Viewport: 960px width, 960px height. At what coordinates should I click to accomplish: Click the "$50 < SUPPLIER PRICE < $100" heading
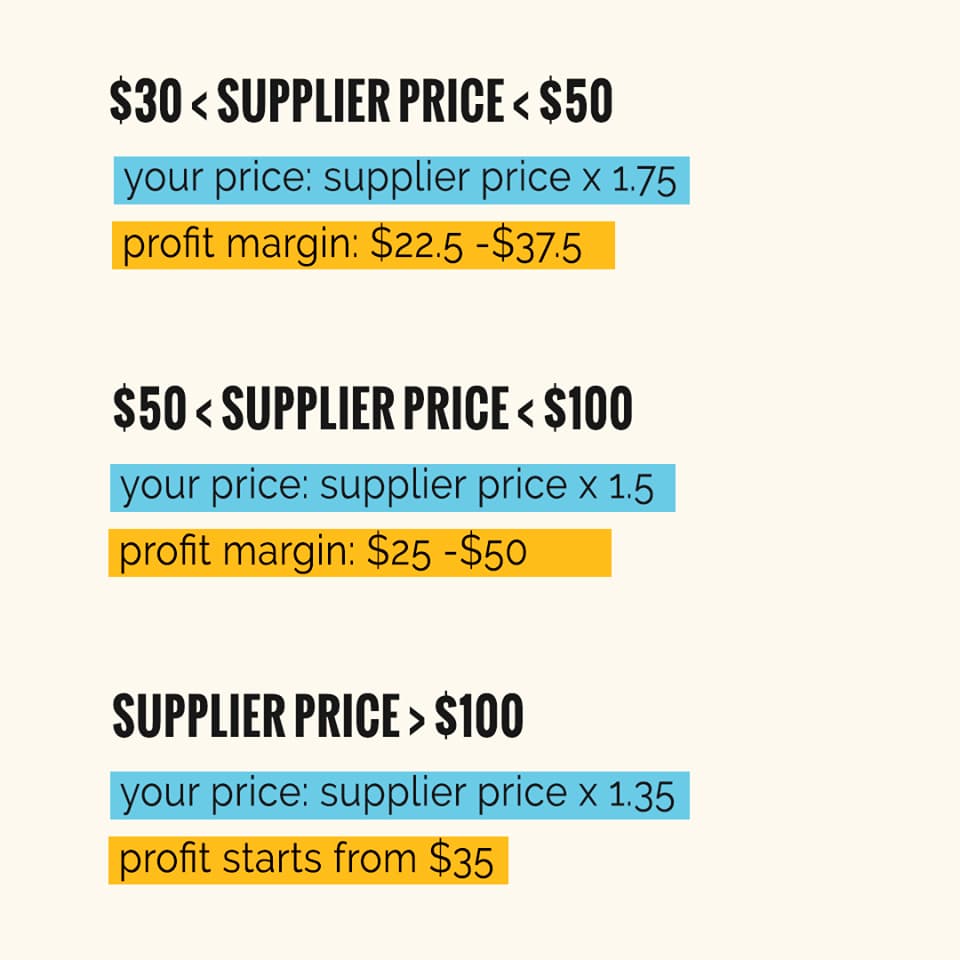point(373,408)
